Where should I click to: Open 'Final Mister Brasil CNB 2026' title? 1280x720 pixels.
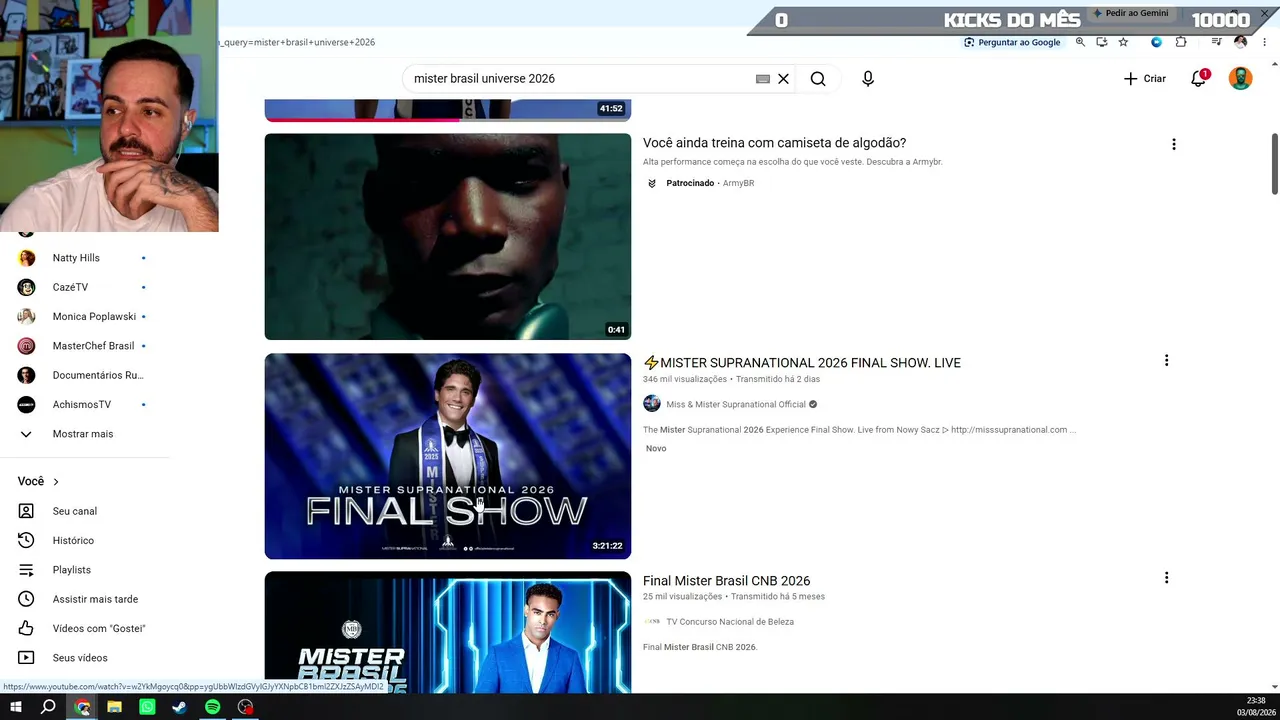[726, 581]
